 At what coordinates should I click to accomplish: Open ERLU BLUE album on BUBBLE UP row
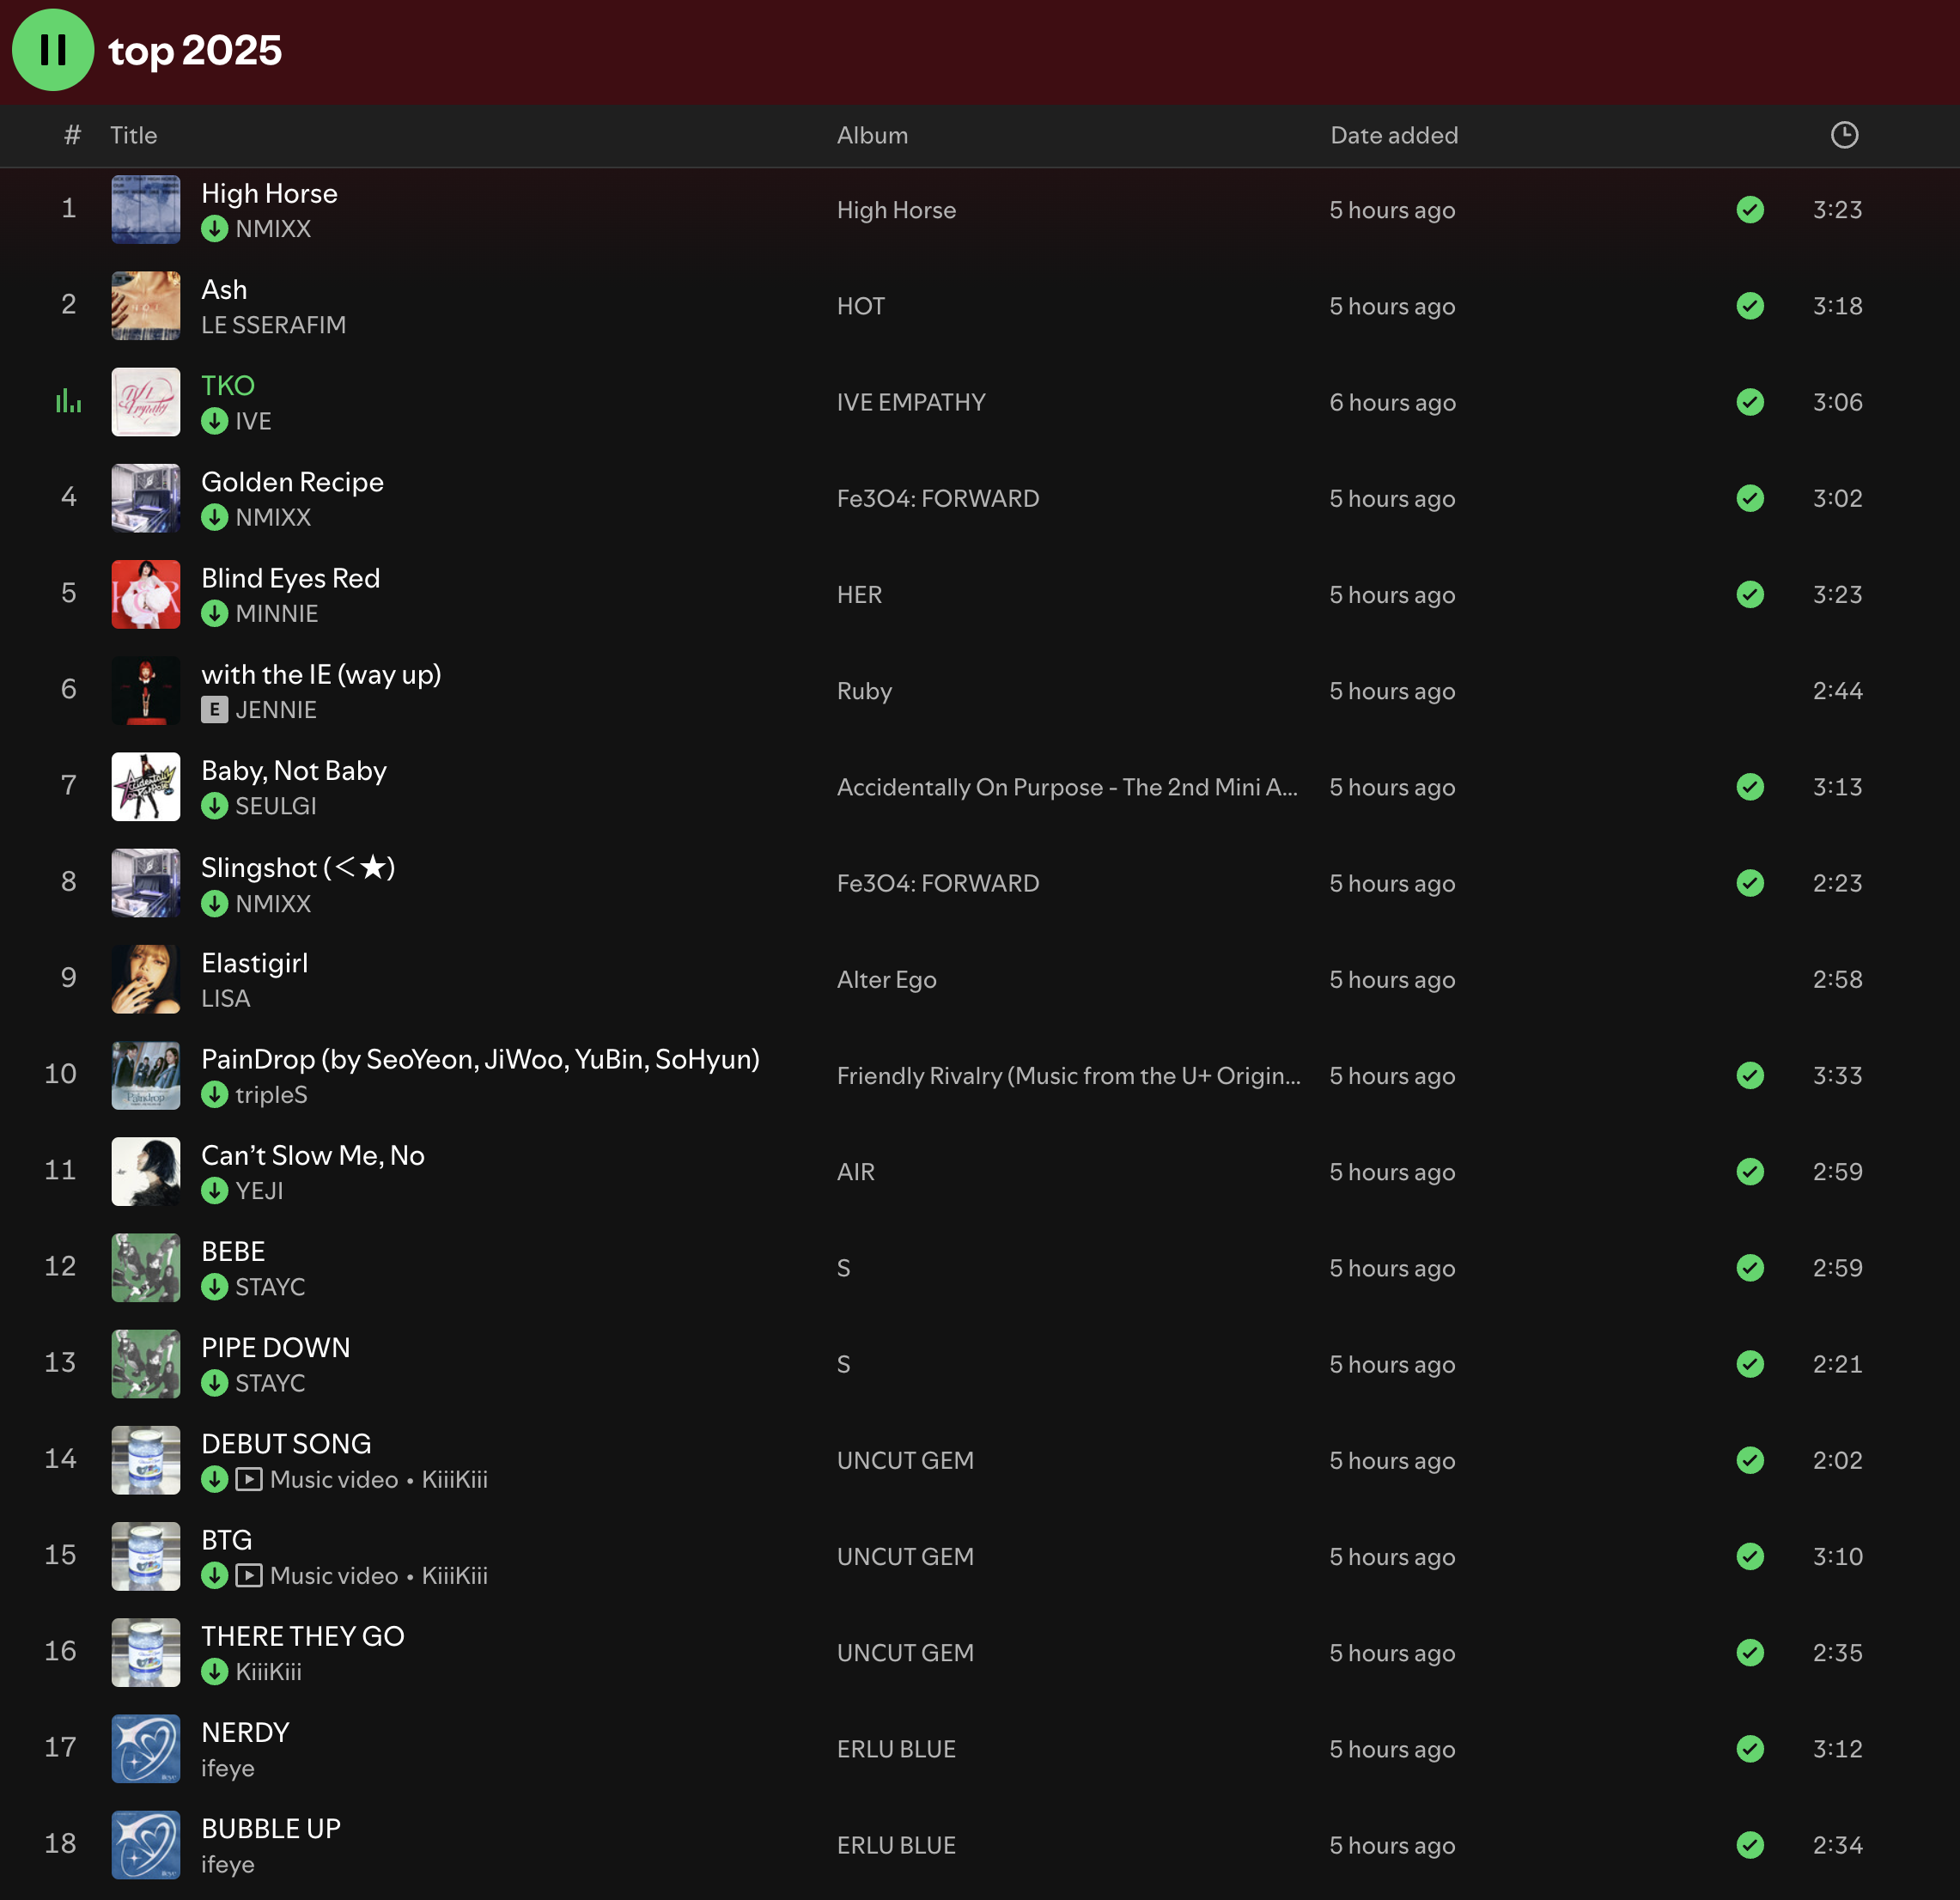coord(896,1845)
